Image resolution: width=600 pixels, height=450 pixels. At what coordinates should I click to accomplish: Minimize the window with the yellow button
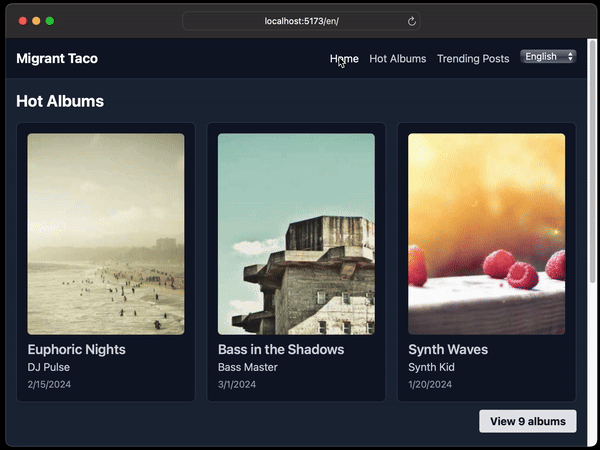(x=36, y=21)
